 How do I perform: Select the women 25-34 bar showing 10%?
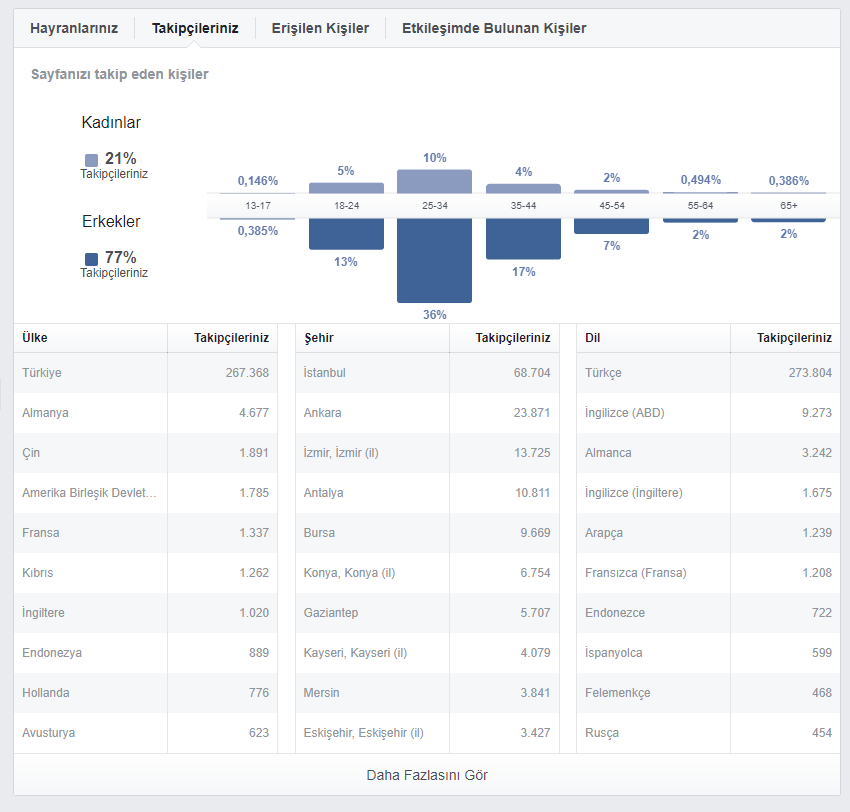[434, 182]
